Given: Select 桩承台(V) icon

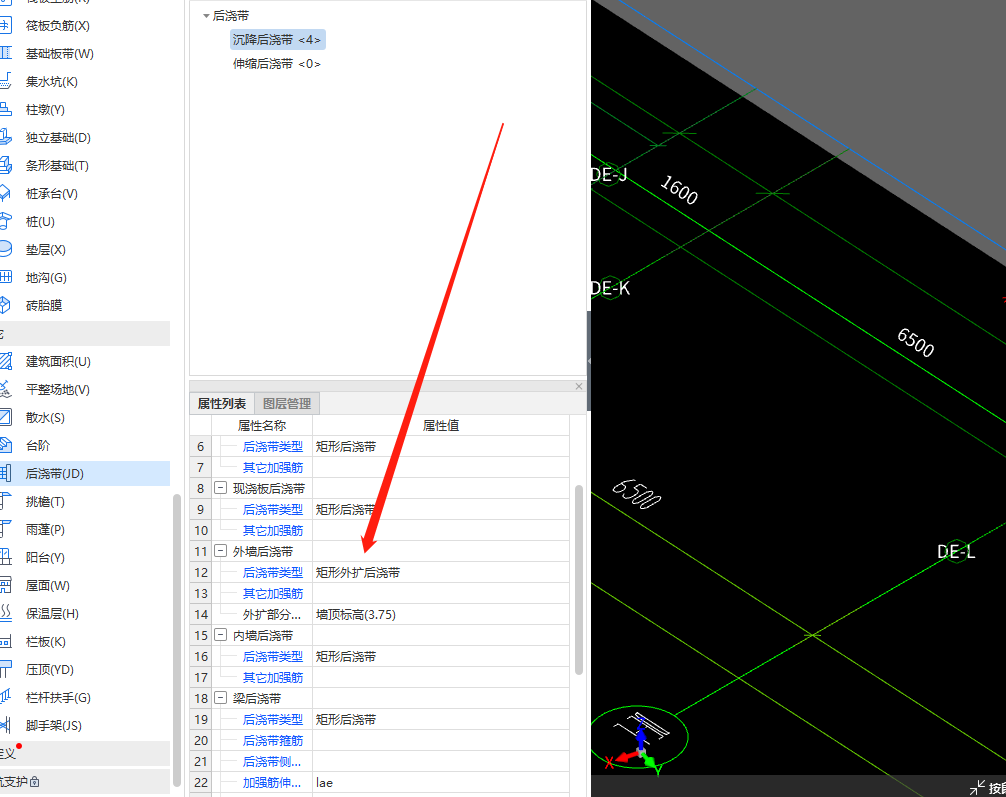Looking at the screenshot, I should point(5,194).
